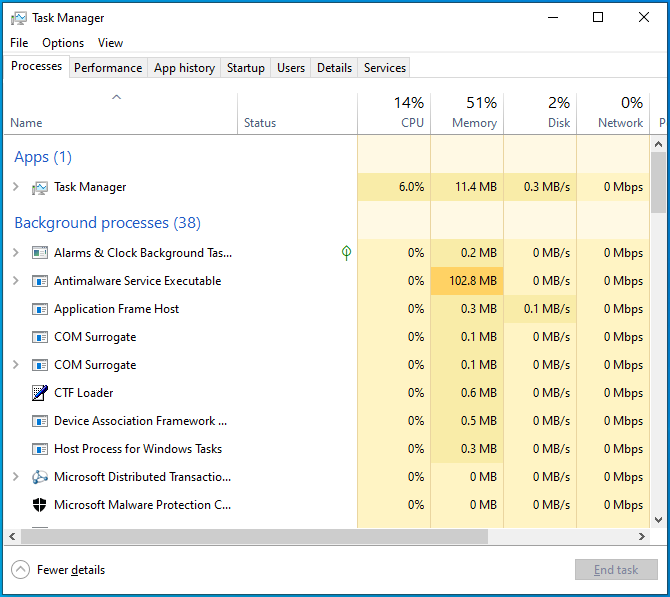670x597 pixels.
Task: Open the Options menu
Action: (x=63, y=43)
